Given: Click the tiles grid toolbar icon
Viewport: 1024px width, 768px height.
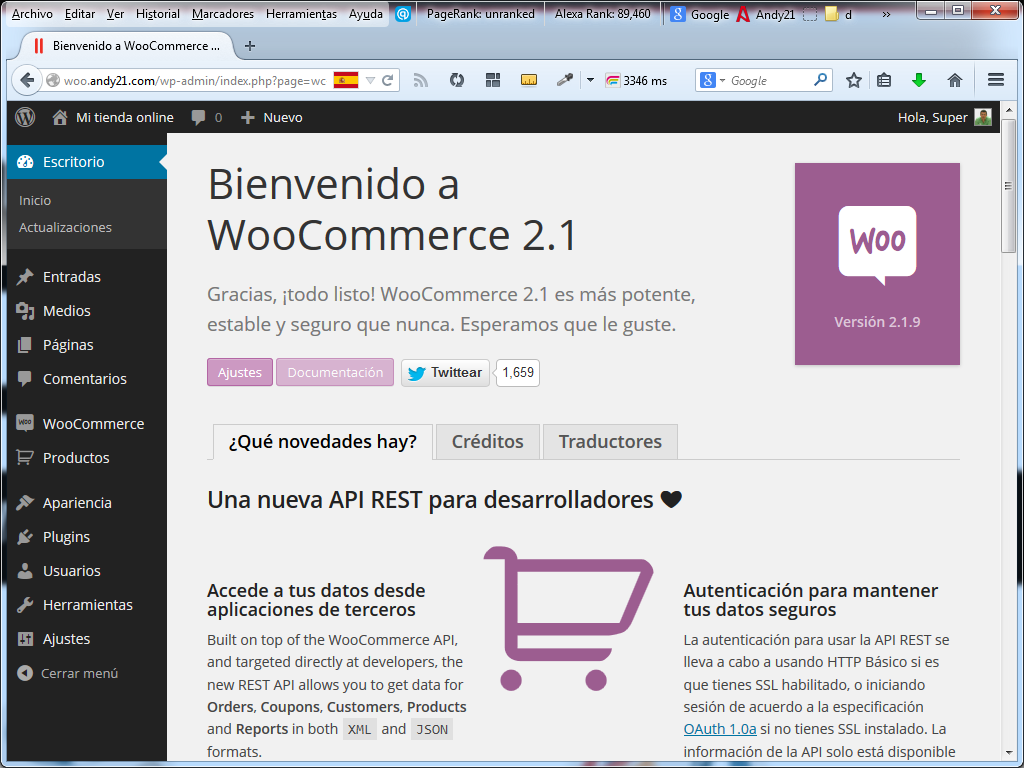Looking at the screenshot, I should [x=493, y=80].
